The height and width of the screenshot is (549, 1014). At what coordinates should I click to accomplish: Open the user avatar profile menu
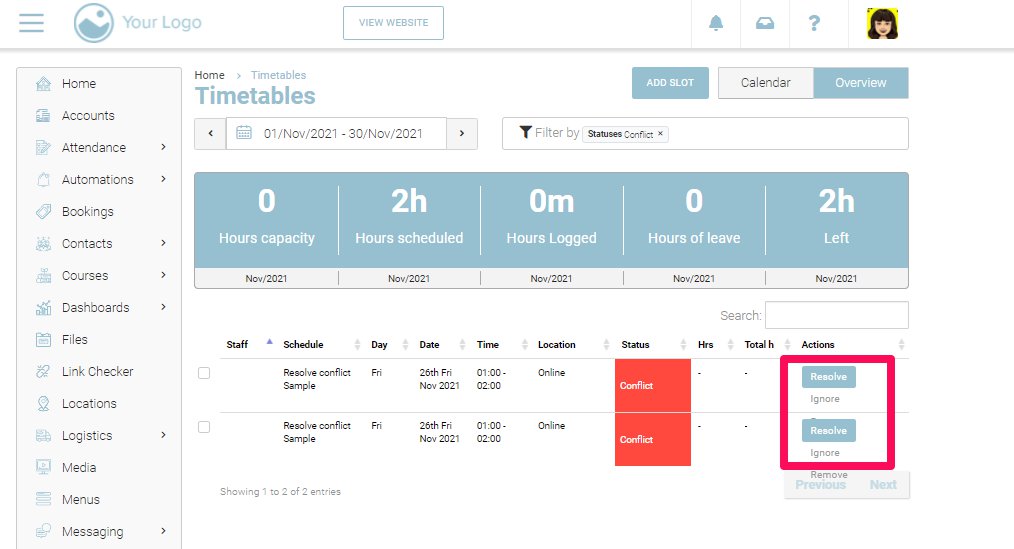coord(884,24)
